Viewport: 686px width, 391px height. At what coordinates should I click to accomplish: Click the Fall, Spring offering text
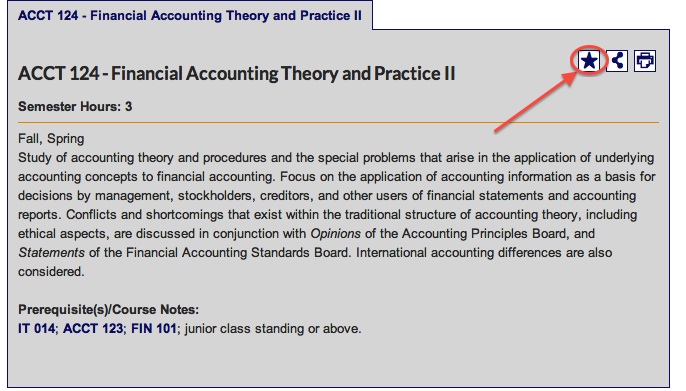tap(51, 139)
